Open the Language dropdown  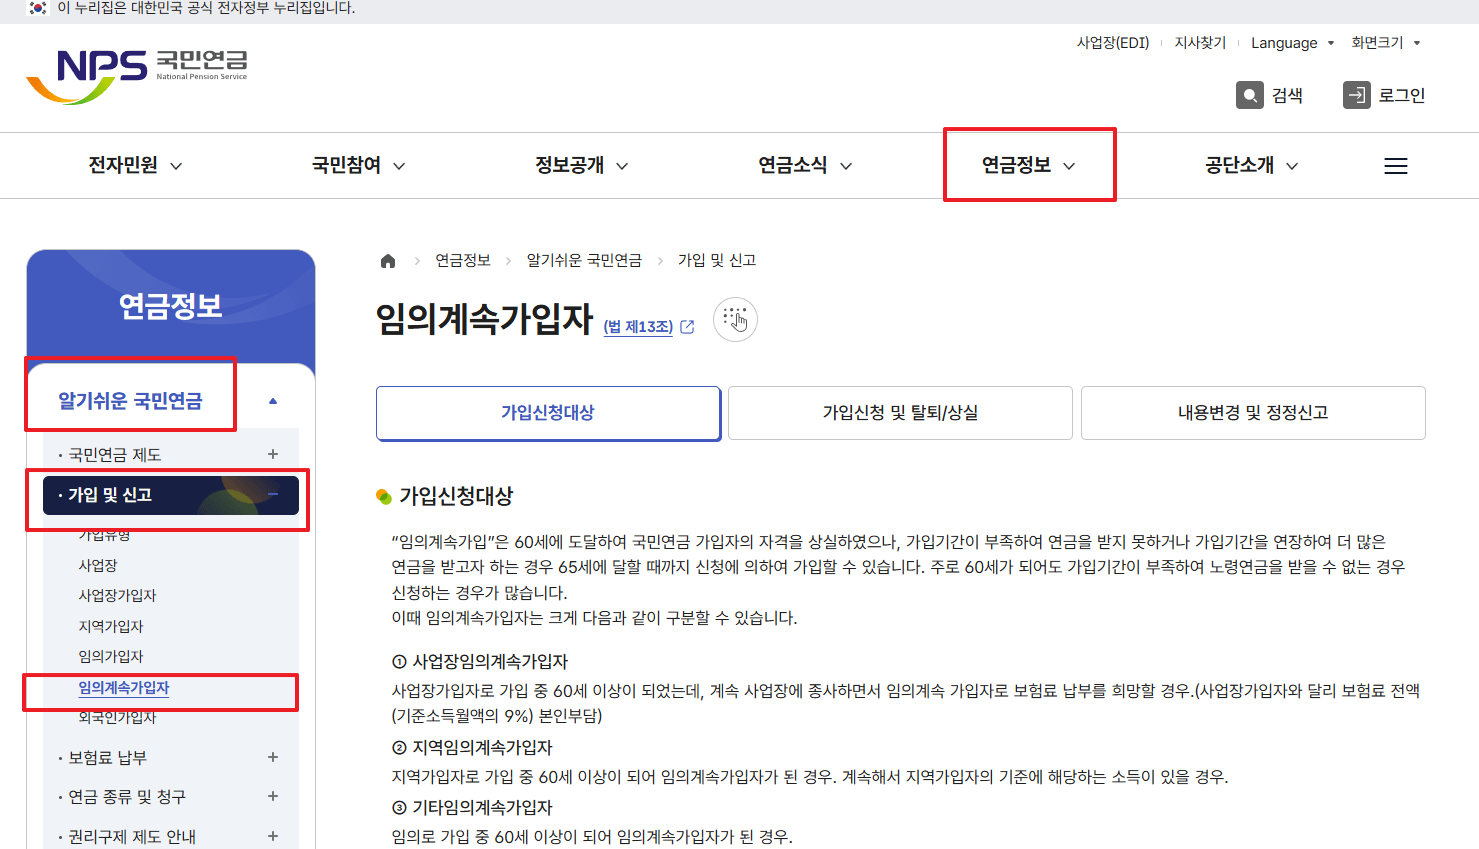(1292, 42)
